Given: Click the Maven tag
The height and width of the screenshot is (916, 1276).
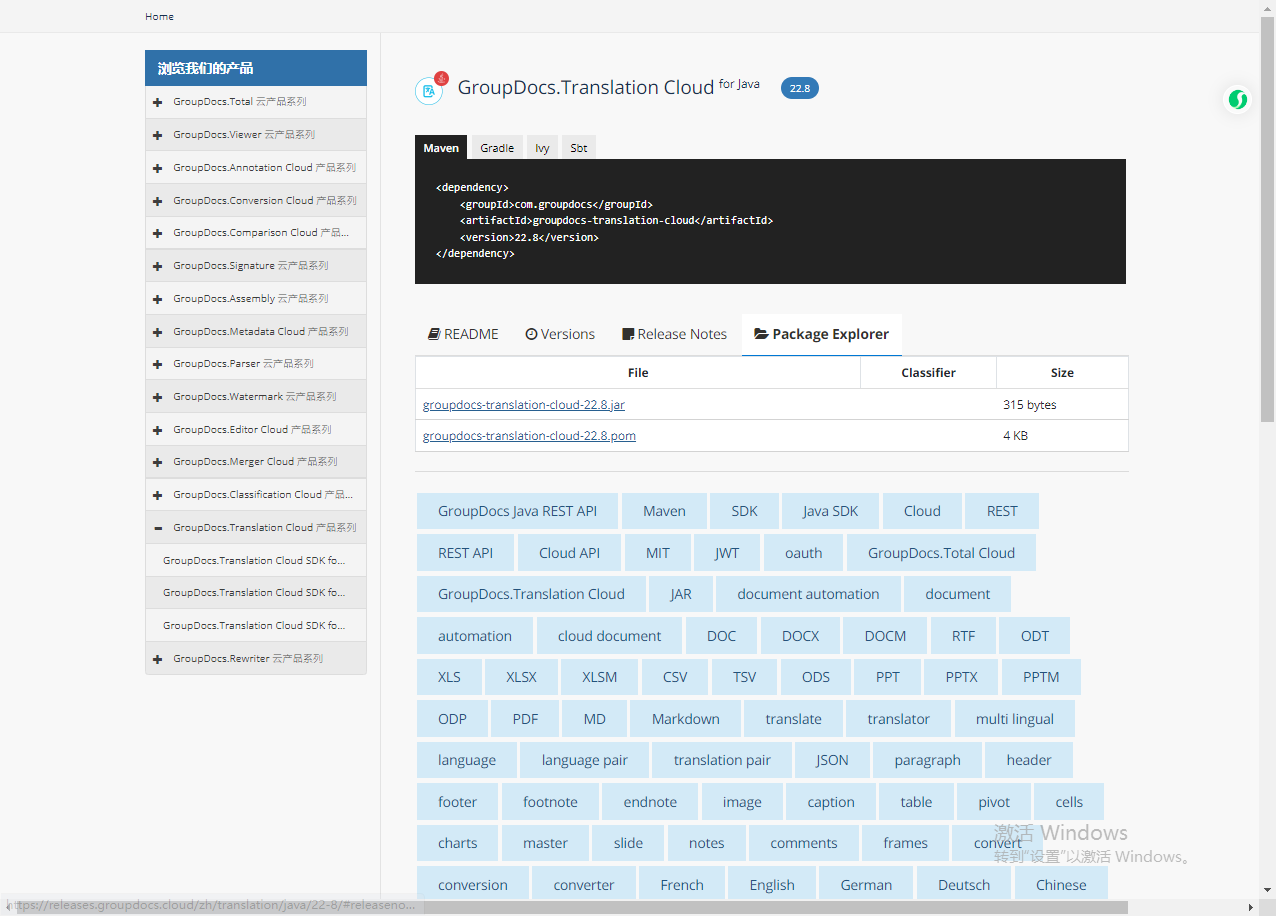Looking at the screenshot, I should pyautogui.click(x=664, y=511).
